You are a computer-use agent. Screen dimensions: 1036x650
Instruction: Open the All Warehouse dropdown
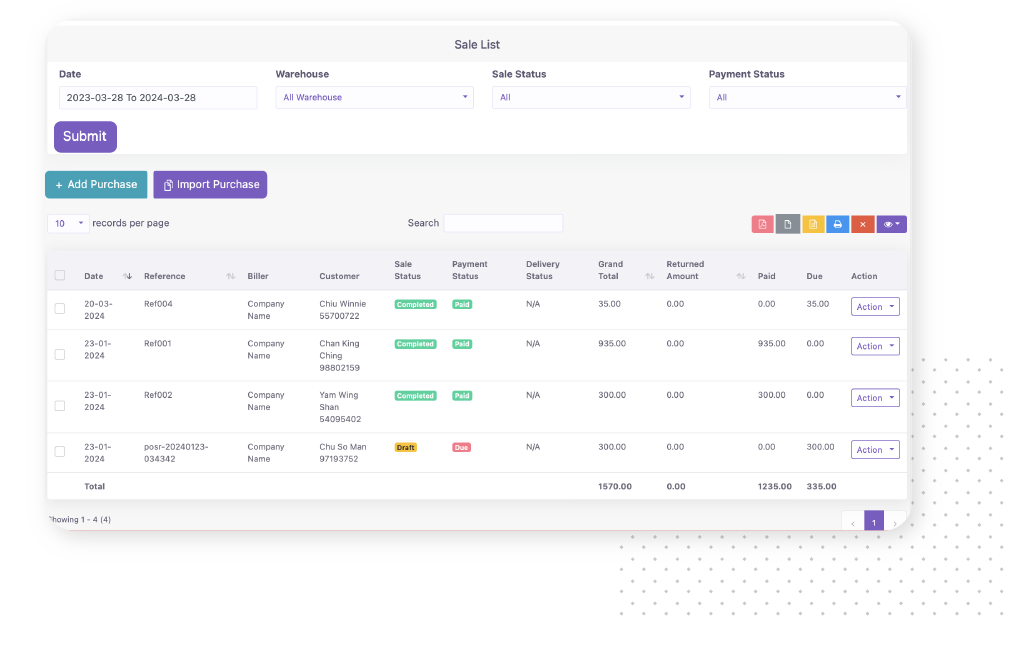374,97
